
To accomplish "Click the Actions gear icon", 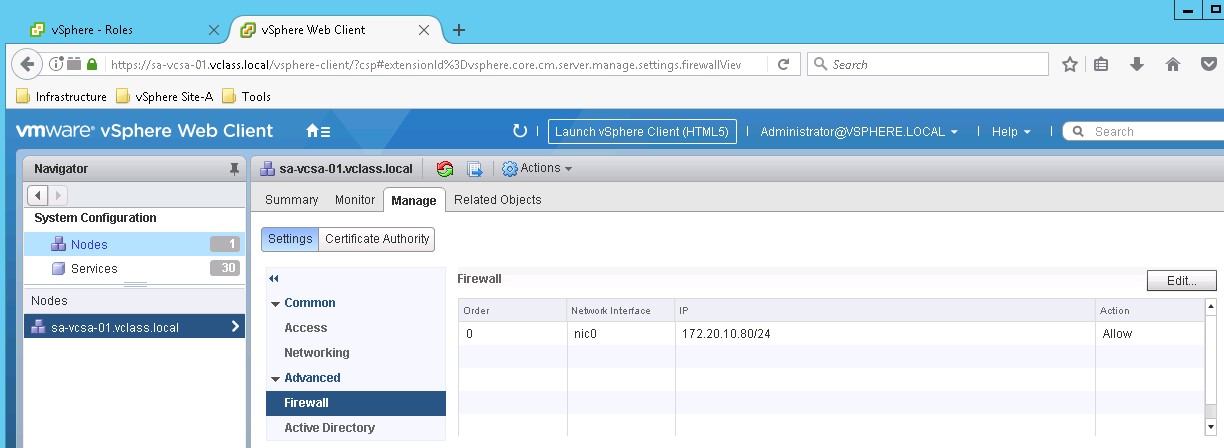I will [510, 169].
